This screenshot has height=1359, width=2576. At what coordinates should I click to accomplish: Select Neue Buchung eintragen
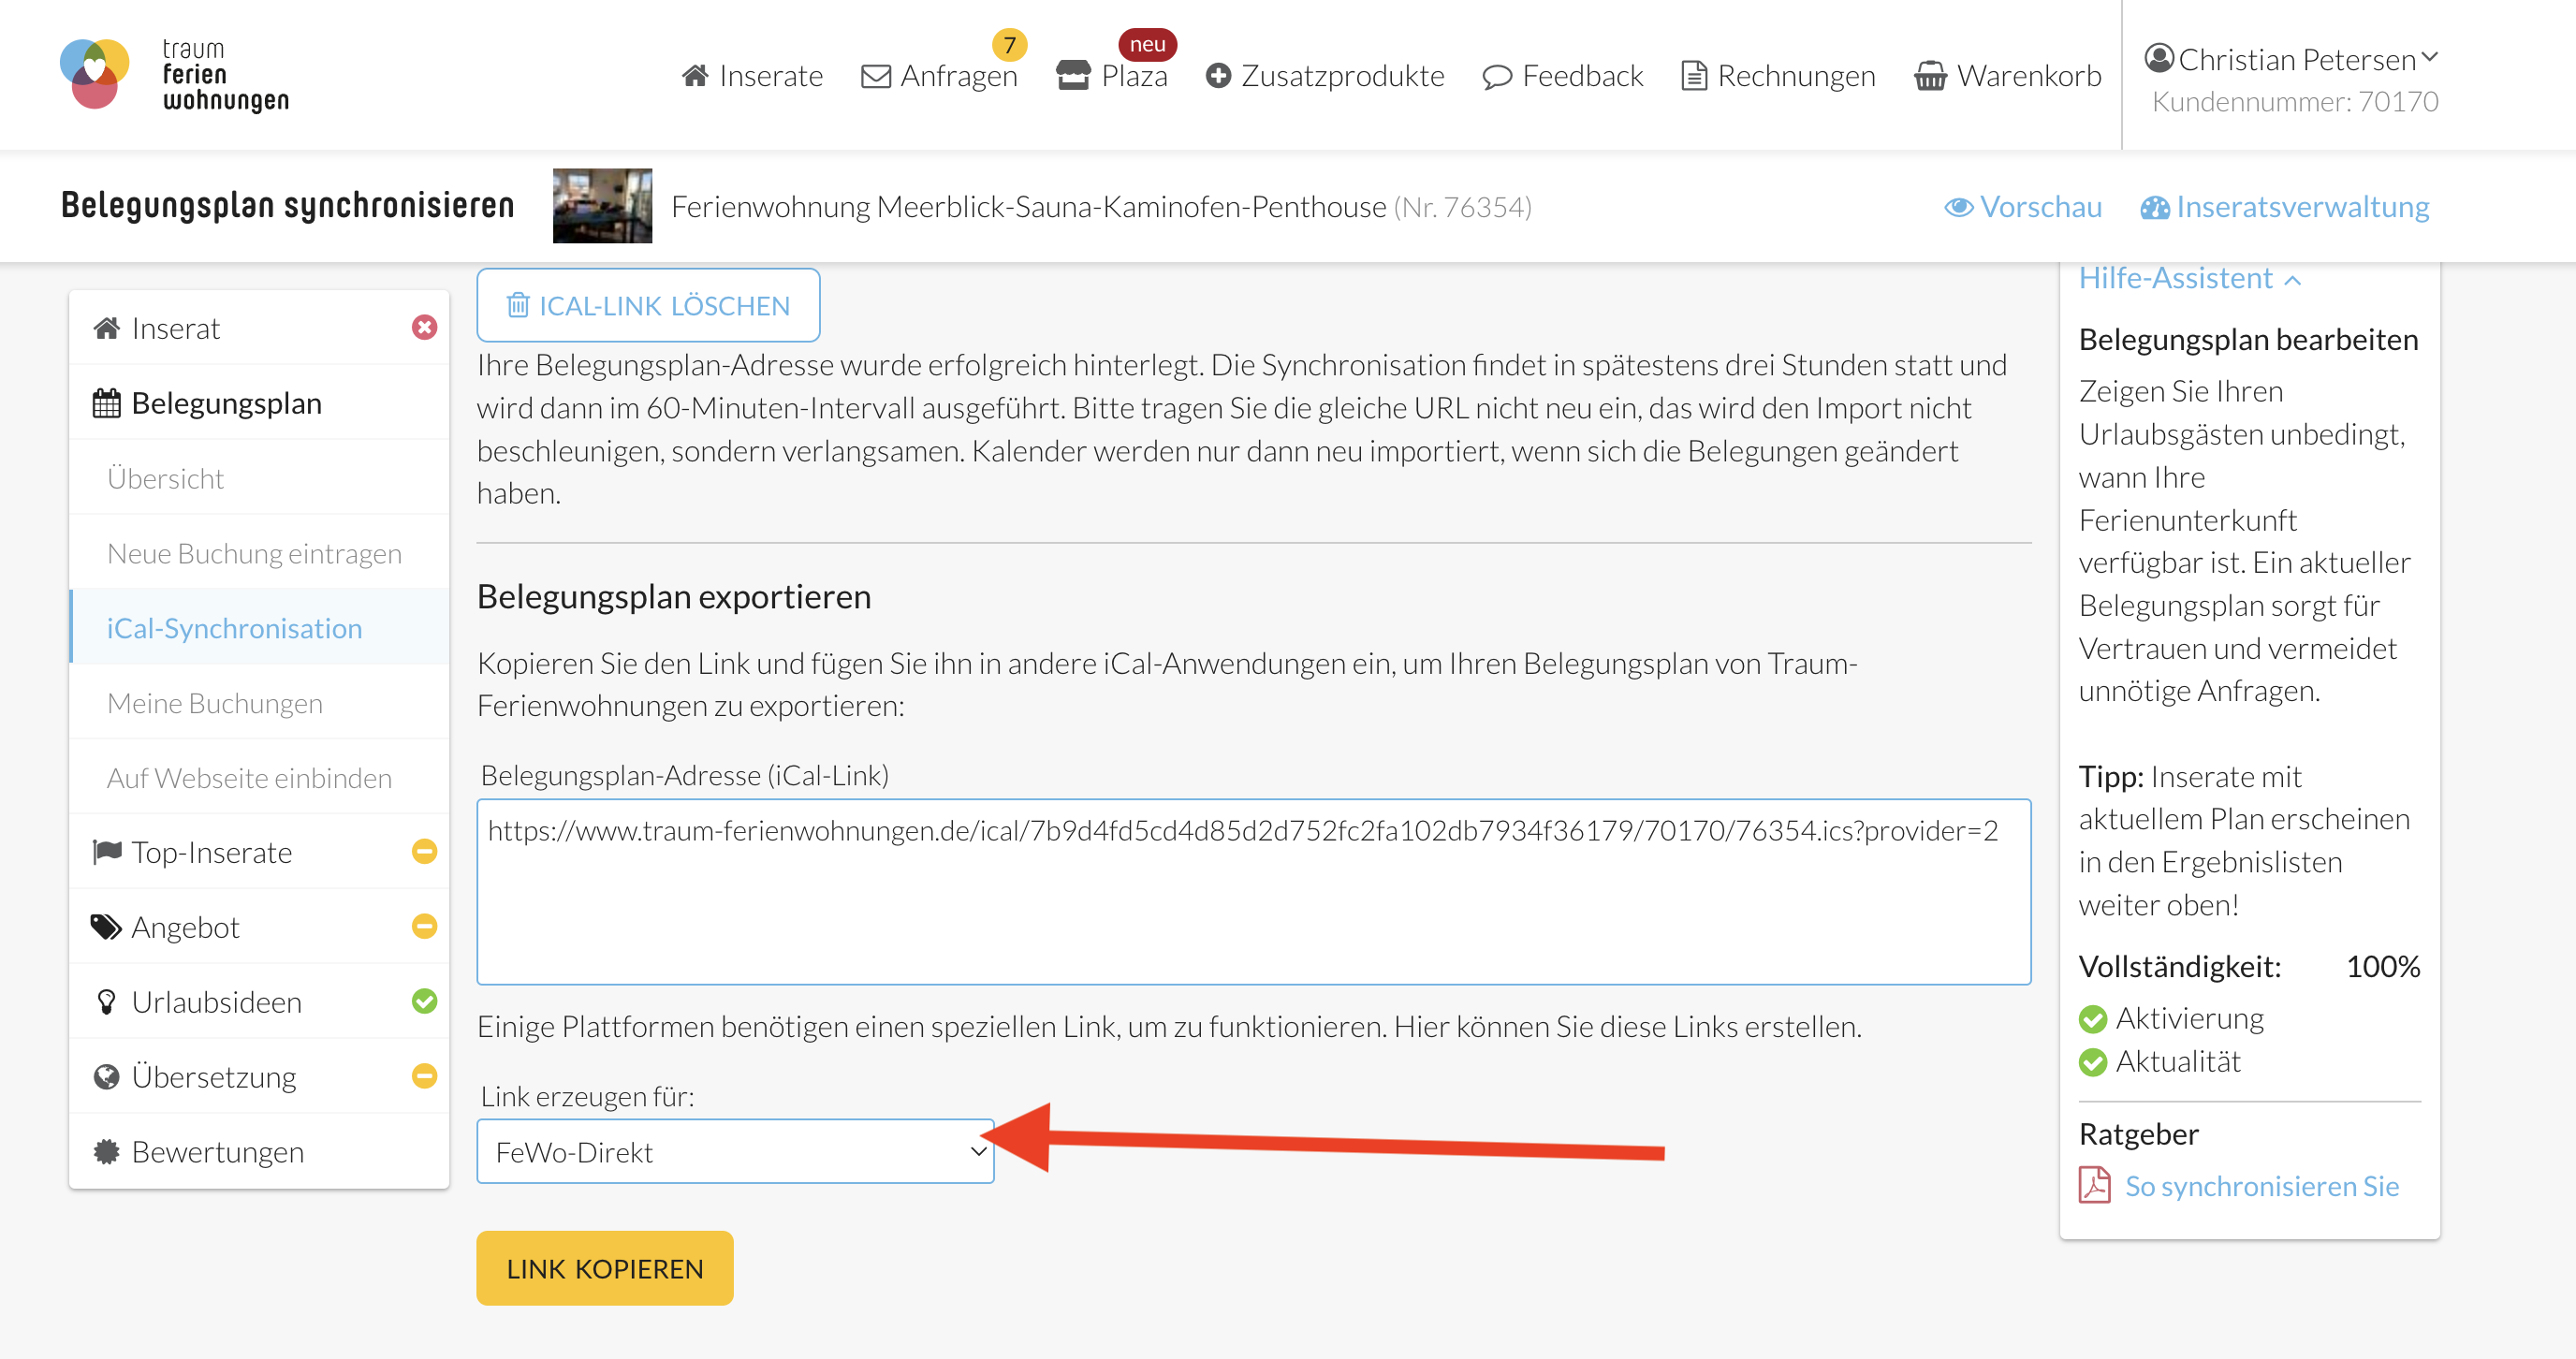[x=259, y=553]
